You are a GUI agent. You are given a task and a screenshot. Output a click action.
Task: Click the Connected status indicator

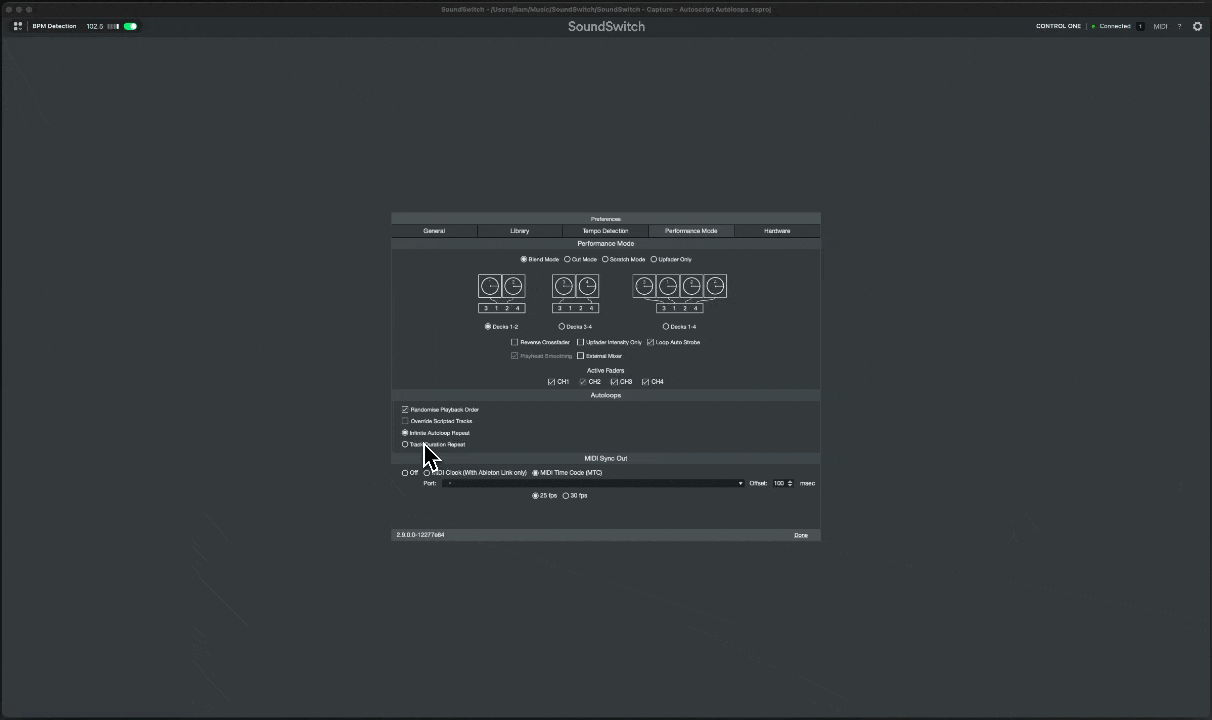point(1111,26)
